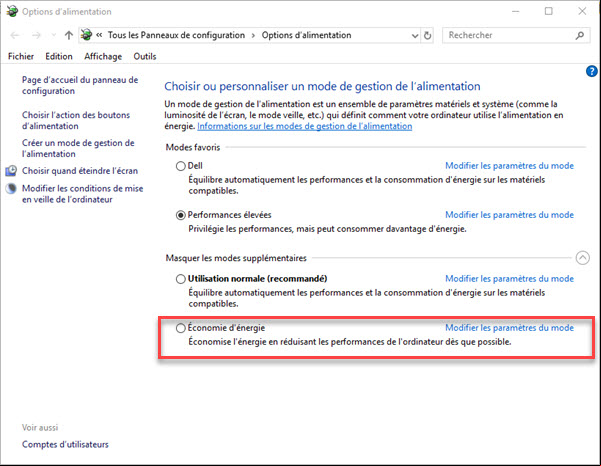Click the Voir aussi label

[x=40, y=428]
